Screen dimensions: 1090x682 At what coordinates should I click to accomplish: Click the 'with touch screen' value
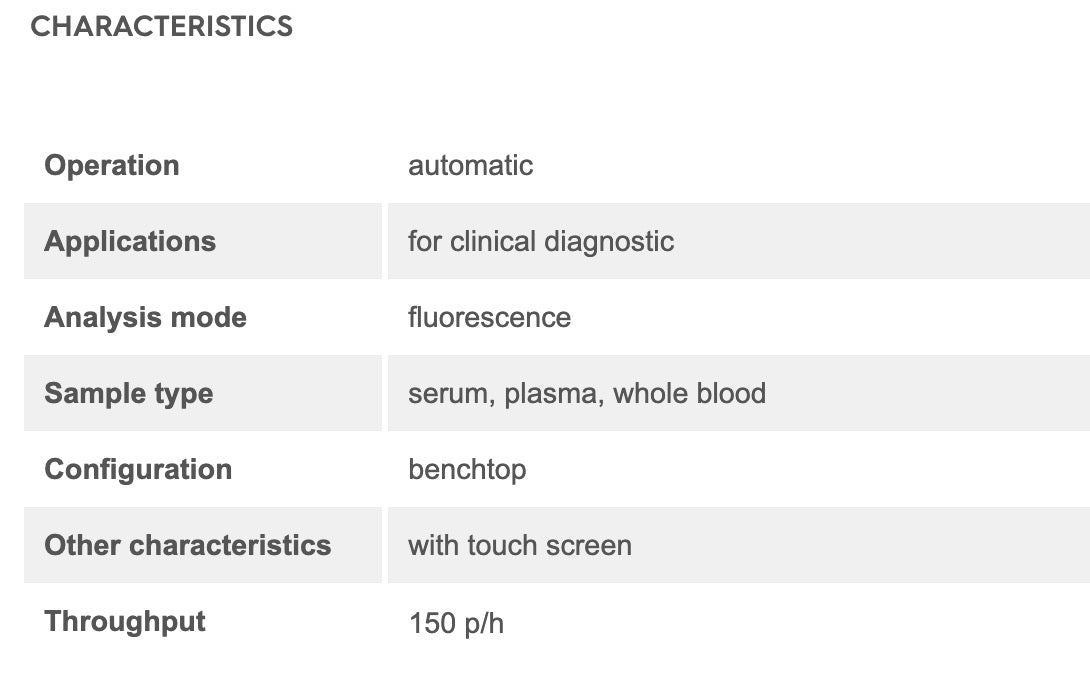coord(520,545)
